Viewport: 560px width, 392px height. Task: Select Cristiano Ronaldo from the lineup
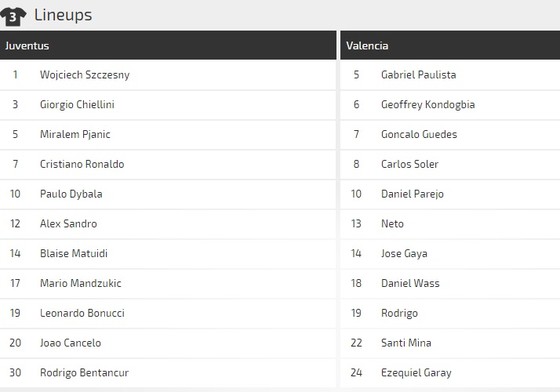(x=82, y=164)
